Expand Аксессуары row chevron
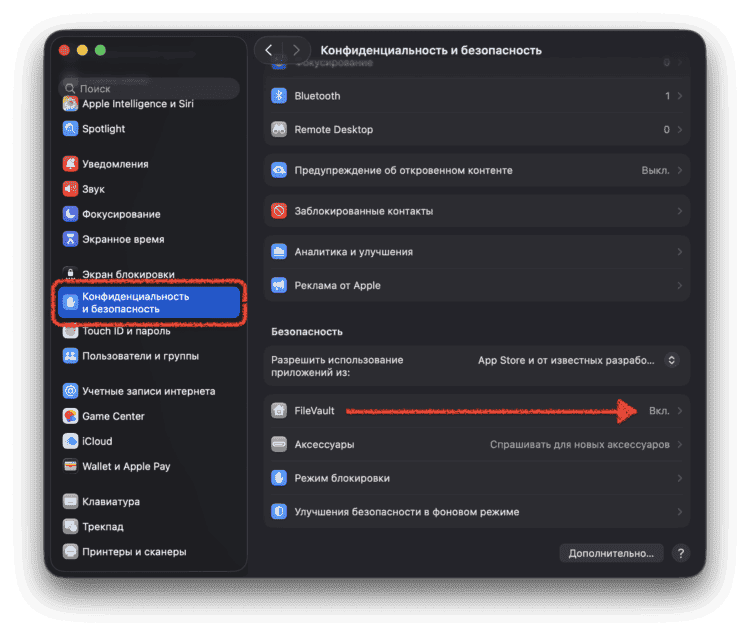This screenshot has height=636, width=750. pos(680,444)
